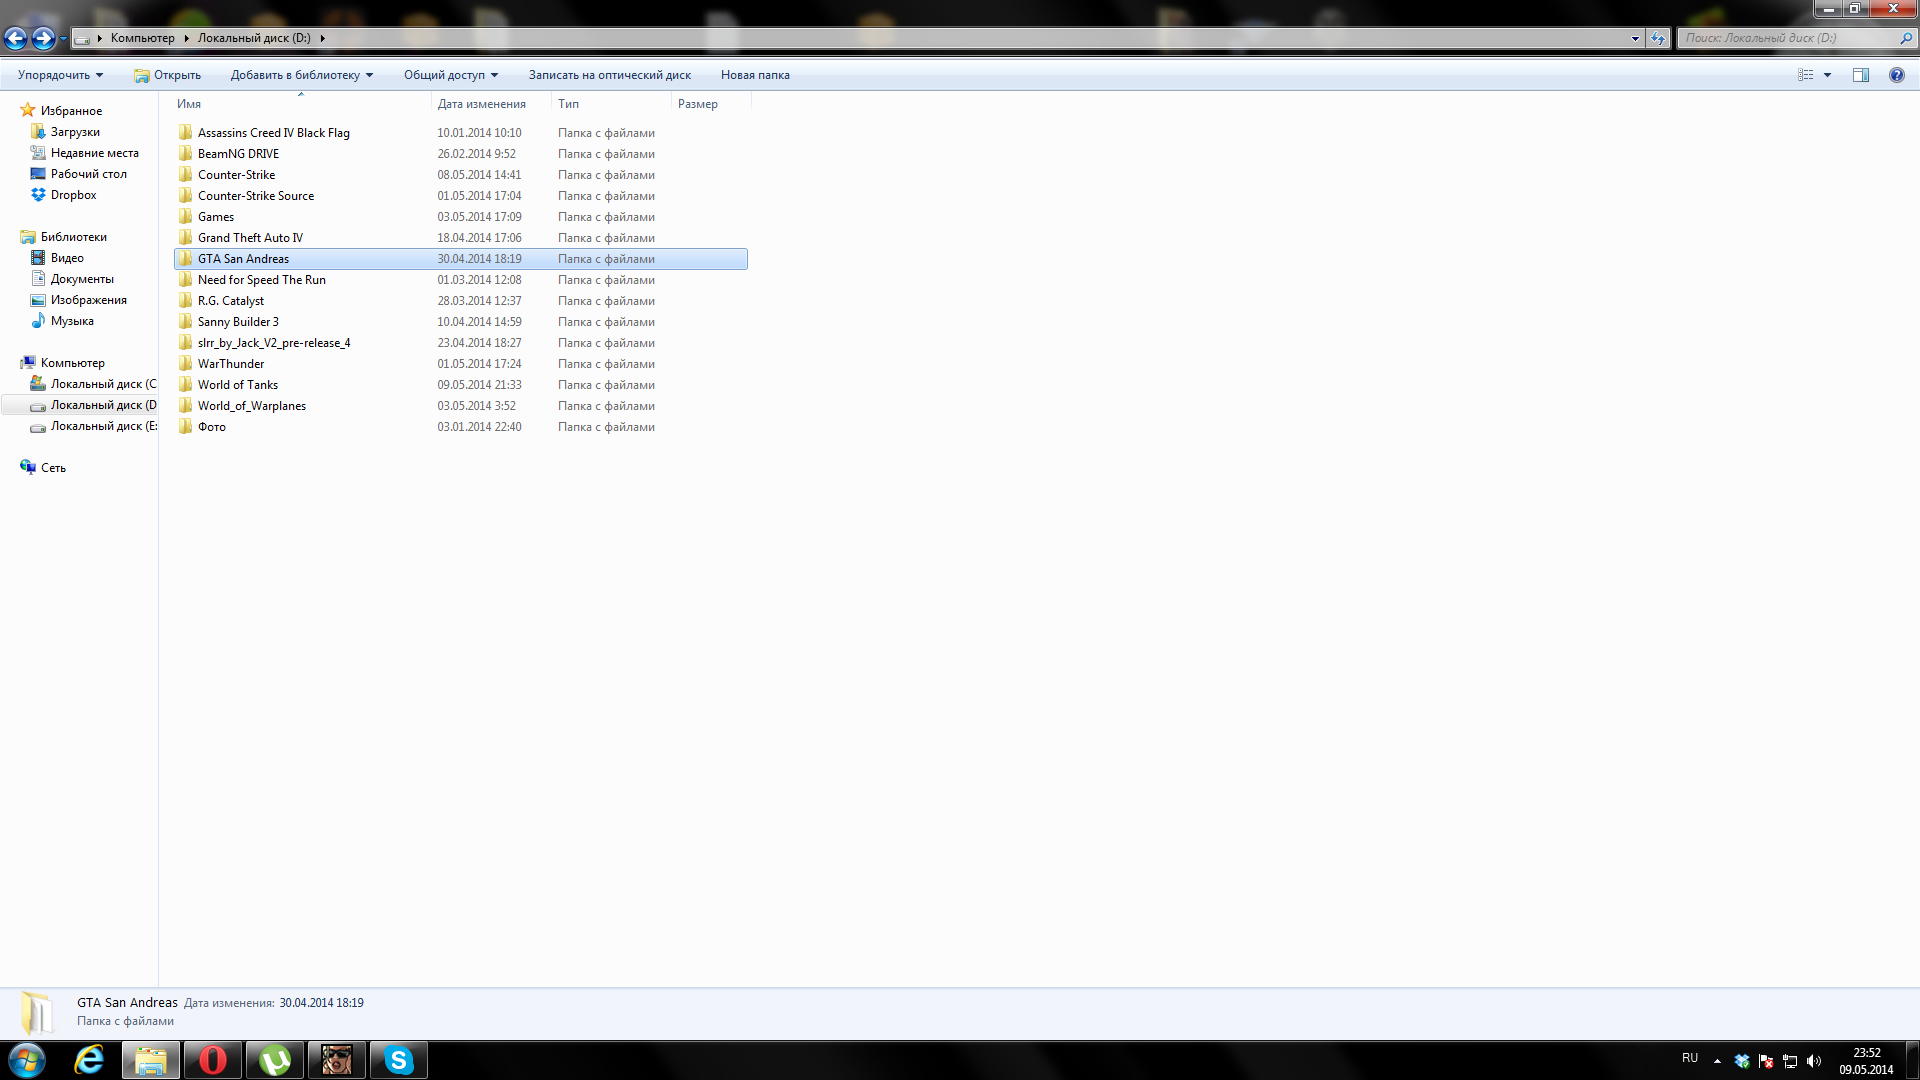The image size is (1920, 1080).
Task: Open the Упорядочить dropdown menu
Action: (x=60, y=75)
